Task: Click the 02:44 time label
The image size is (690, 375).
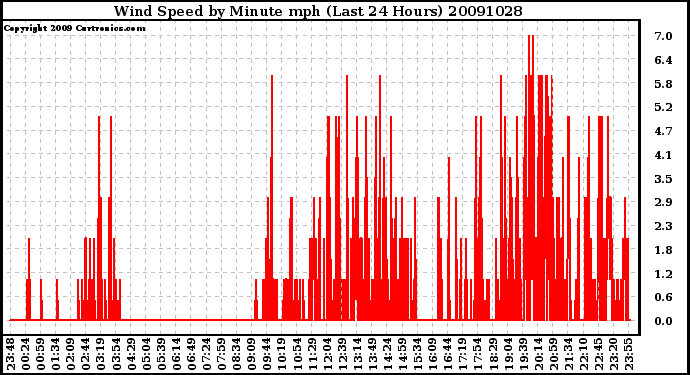Action: 86,354
